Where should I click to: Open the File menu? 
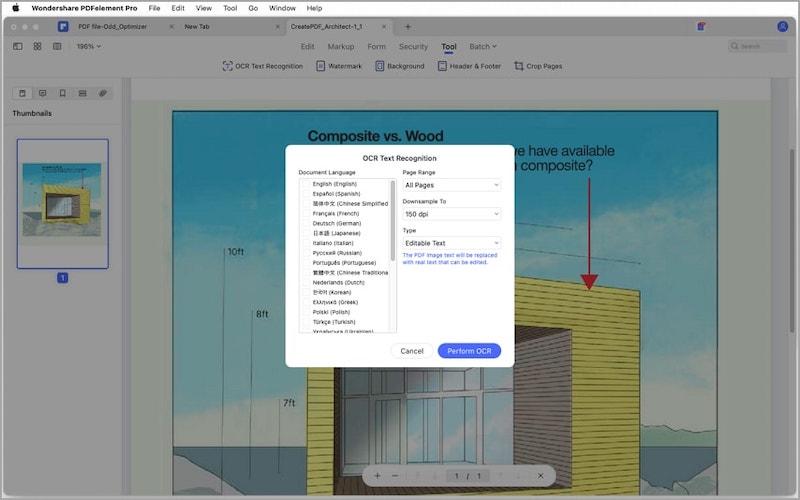click(x=154, y=8)
